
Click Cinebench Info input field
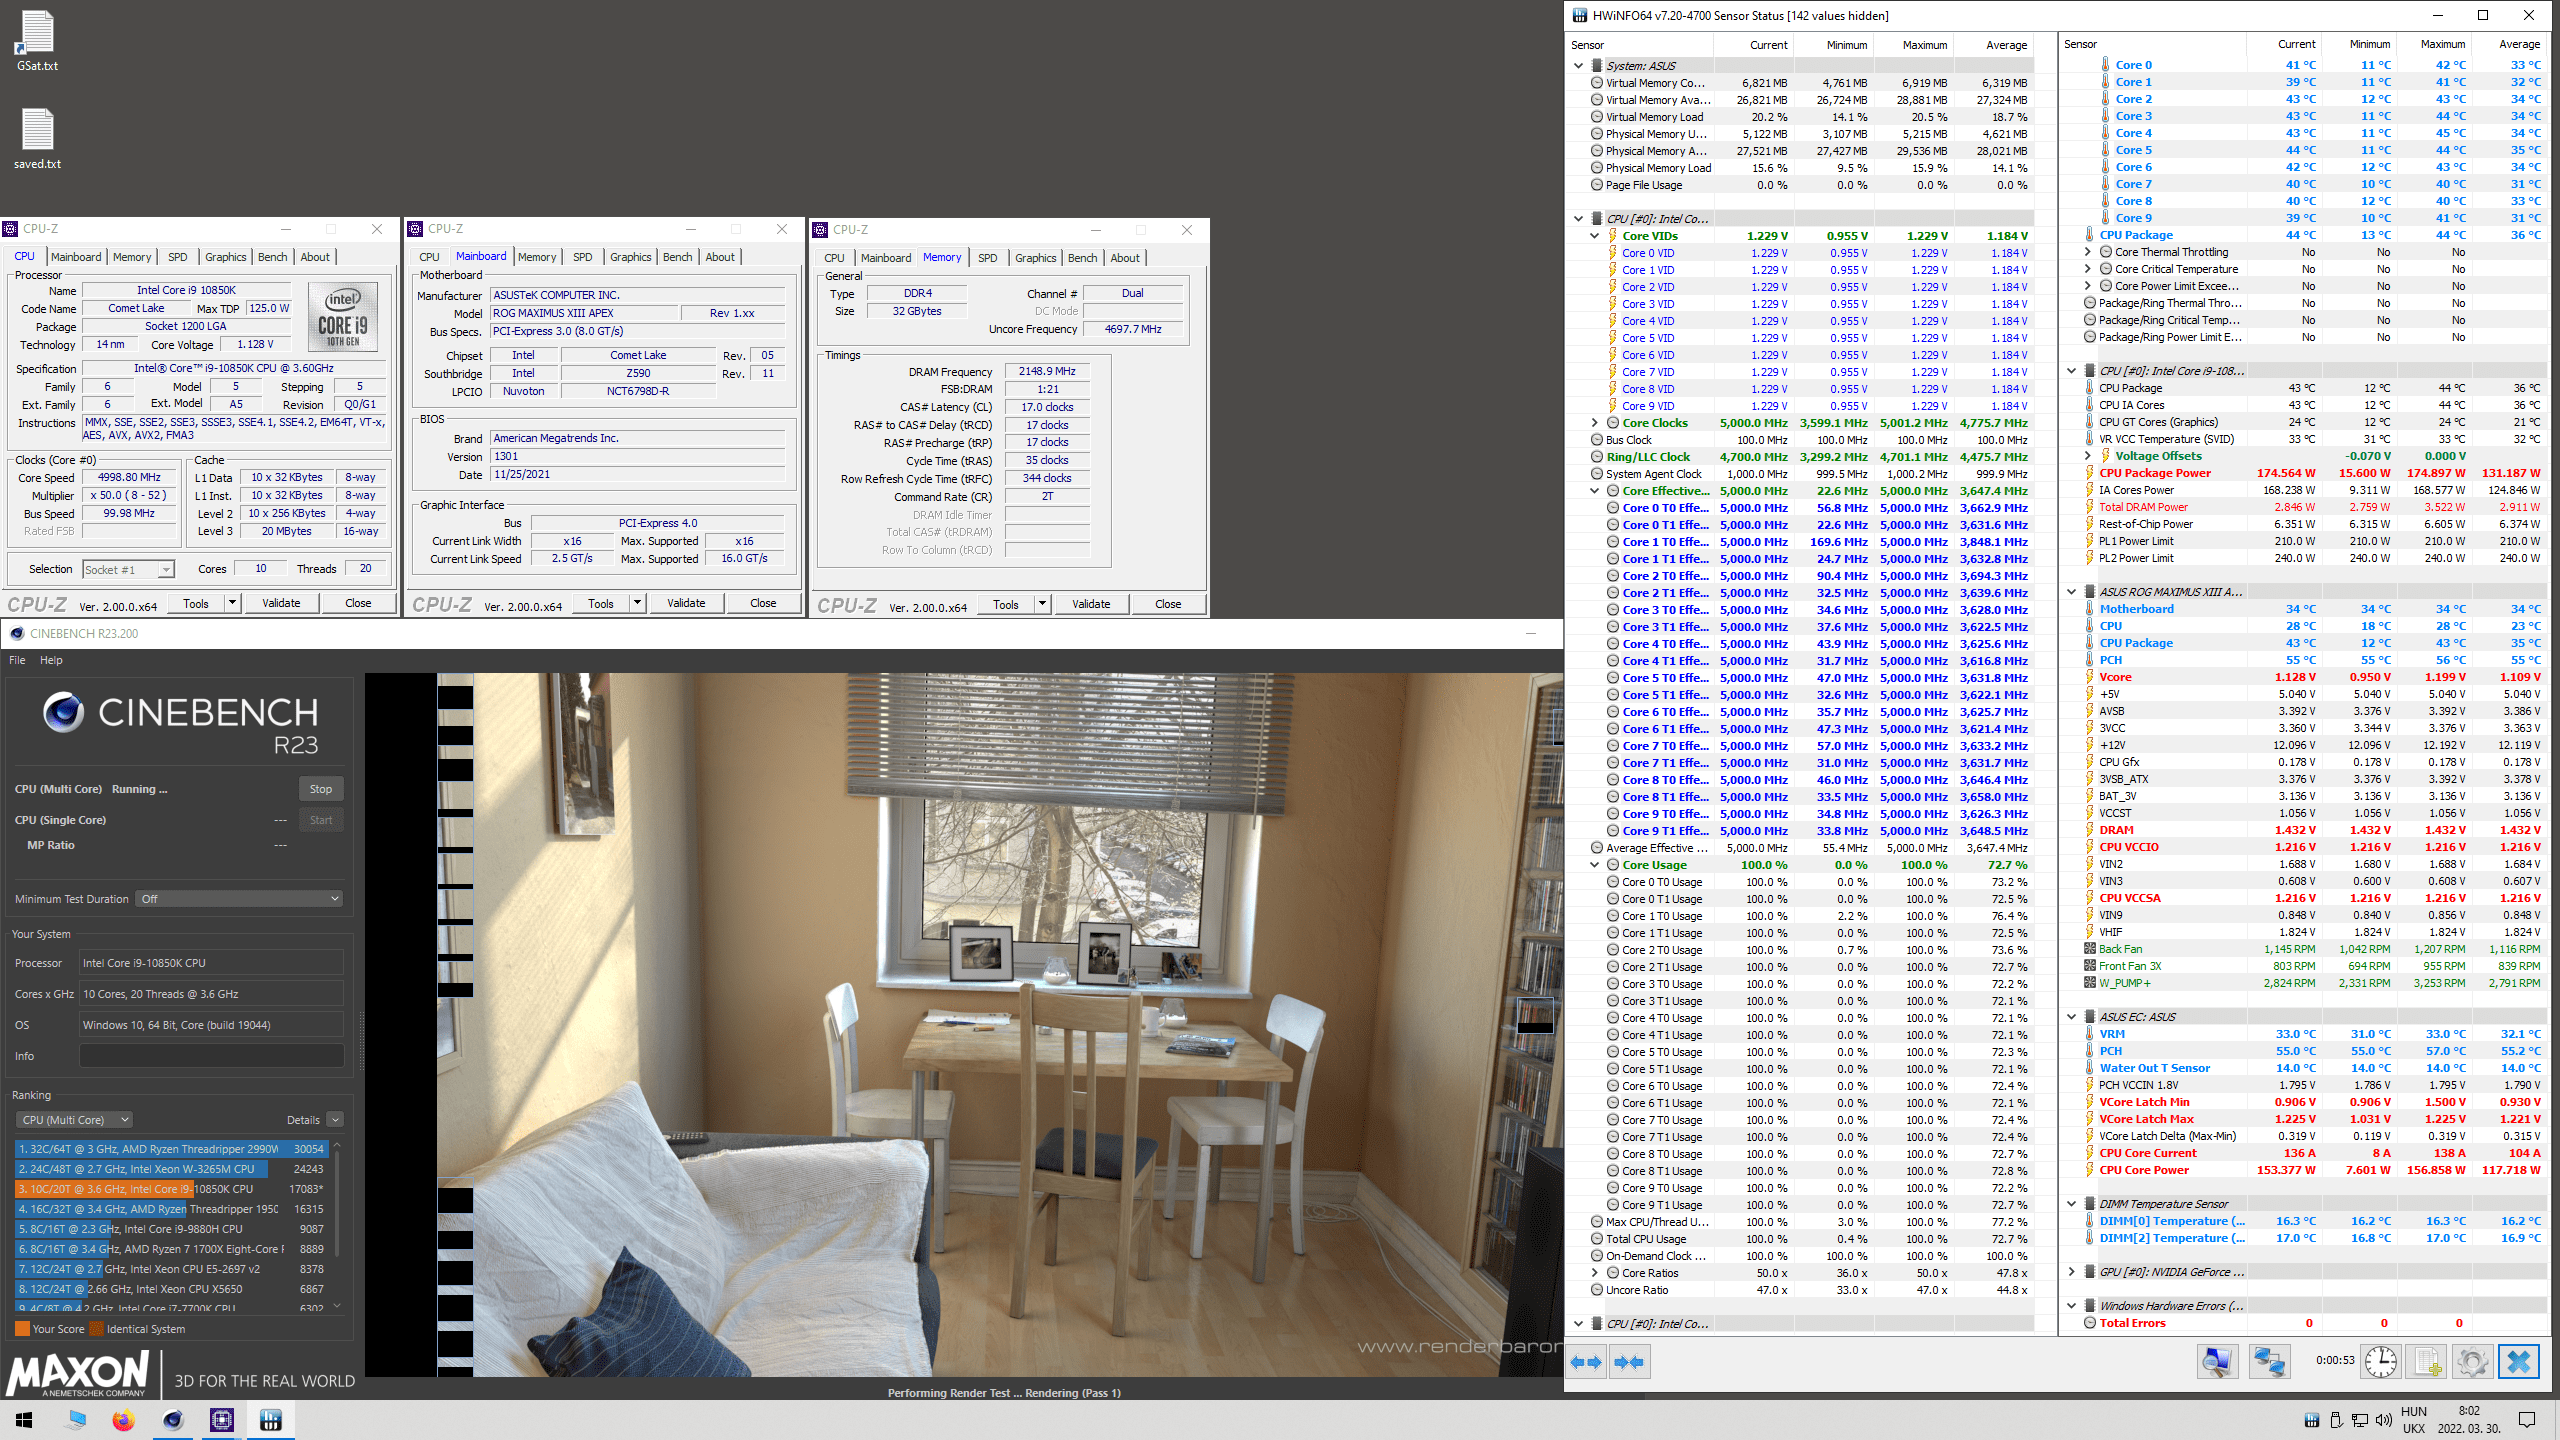click(x=211, y=1056)
